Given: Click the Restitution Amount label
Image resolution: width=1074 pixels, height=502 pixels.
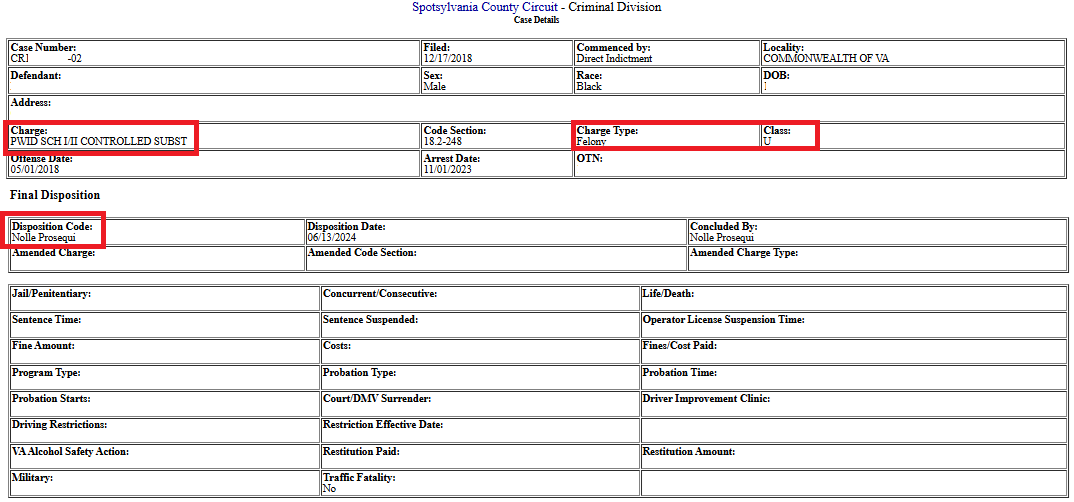Looking at the screenshot, I should tap(689, 451).
